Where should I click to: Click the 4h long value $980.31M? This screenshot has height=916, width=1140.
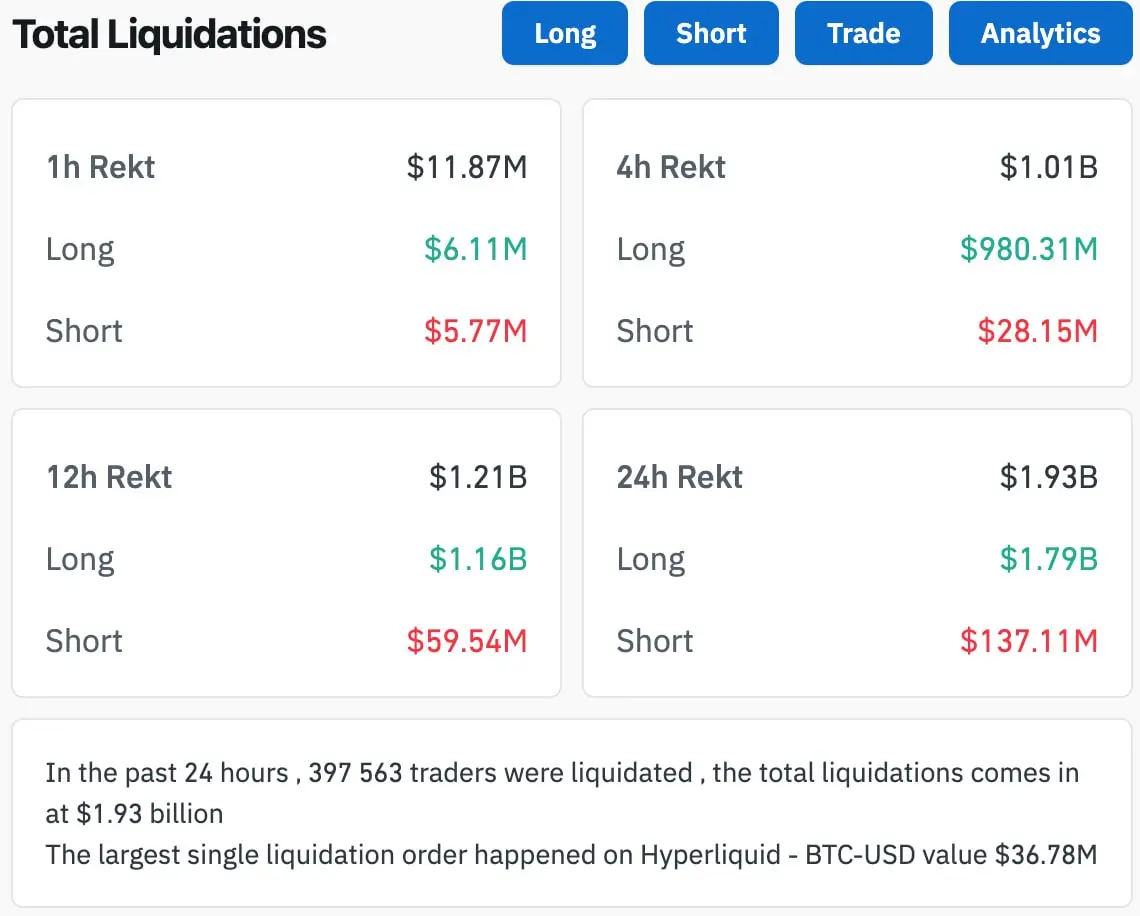(x=1028, y=249)
